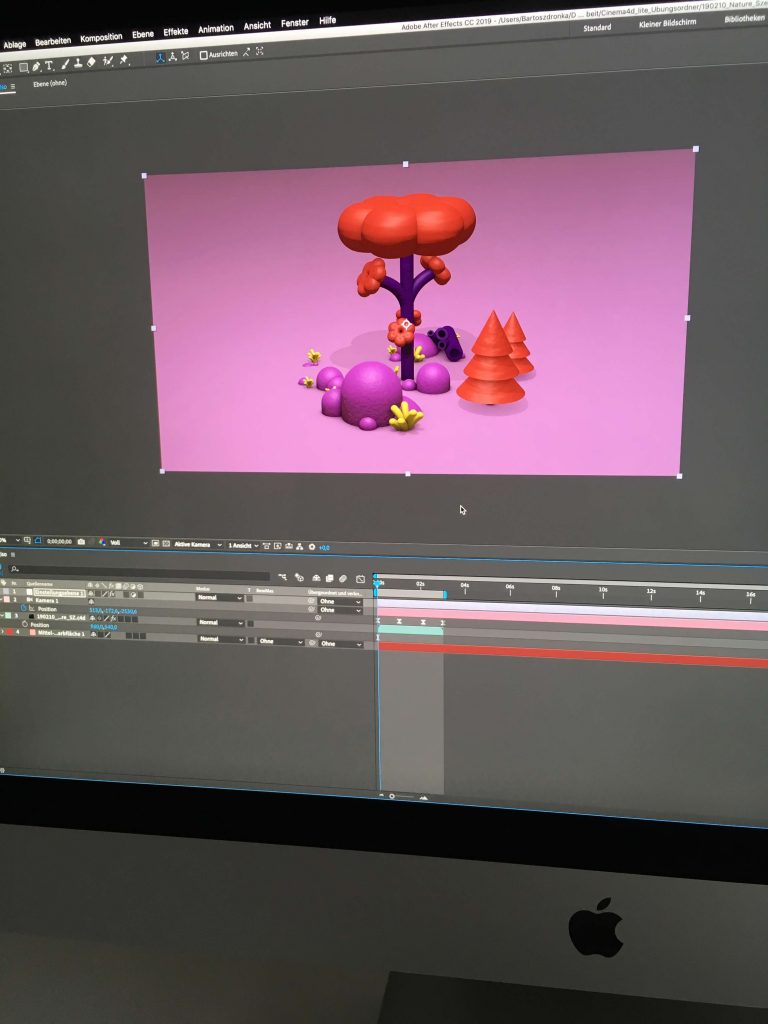The height and width of the screenshot is (1024, 768).
Task: Select the Text tool in the toolbar
Action: point(49,66)
